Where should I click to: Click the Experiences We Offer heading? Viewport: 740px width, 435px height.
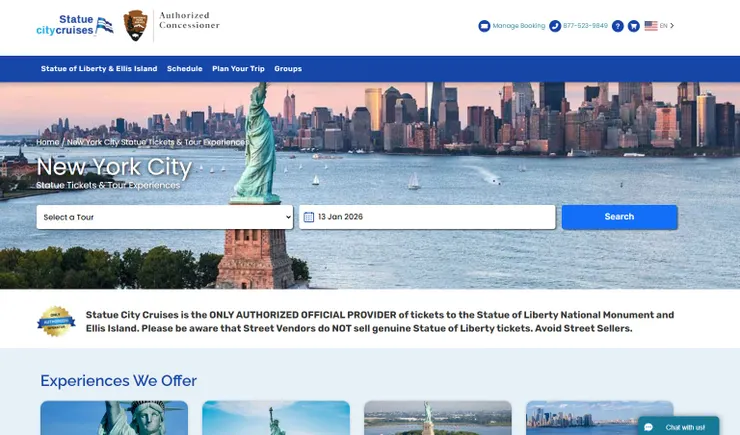(118, 380)
